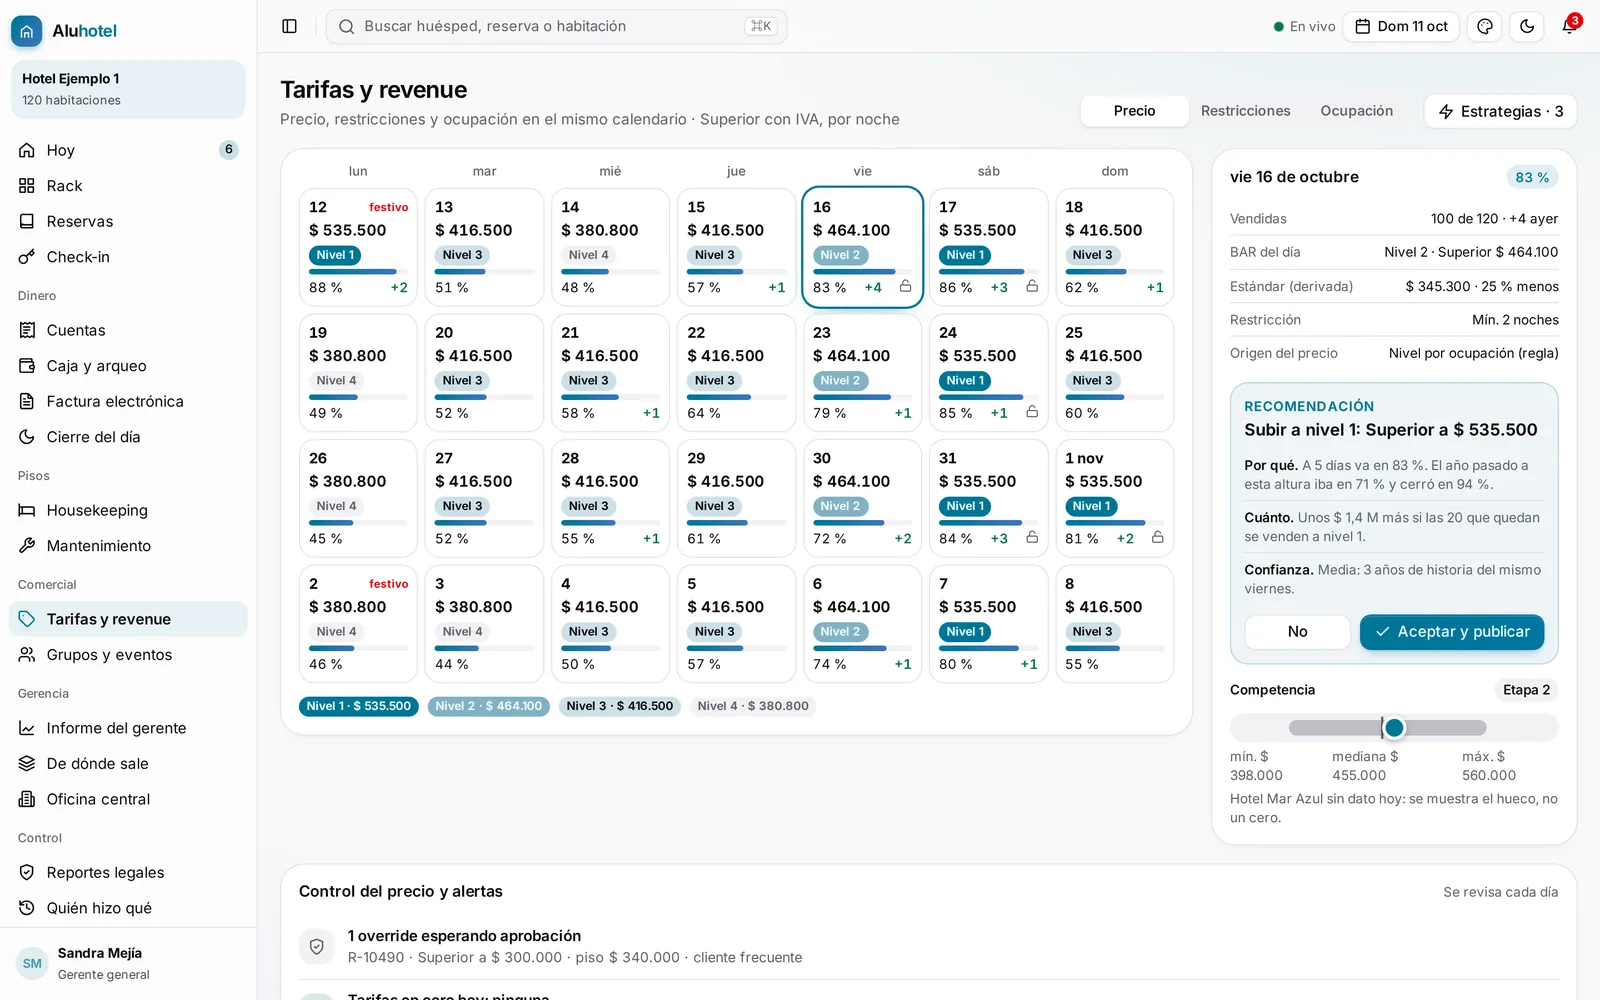Open Estrategias · 3 panel
Screen dimensions: 1600x1000
1500,111
